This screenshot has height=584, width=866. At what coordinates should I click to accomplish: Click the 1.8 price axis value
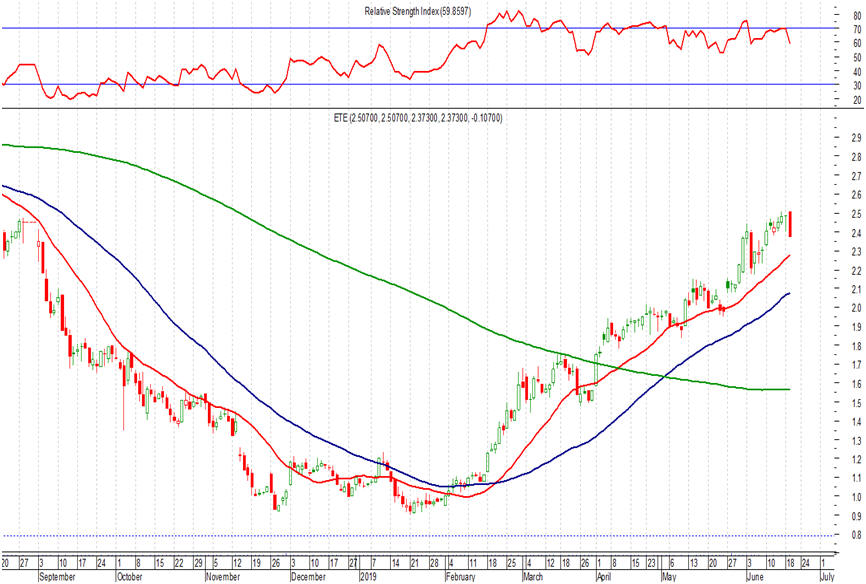[x=856, y=346]
